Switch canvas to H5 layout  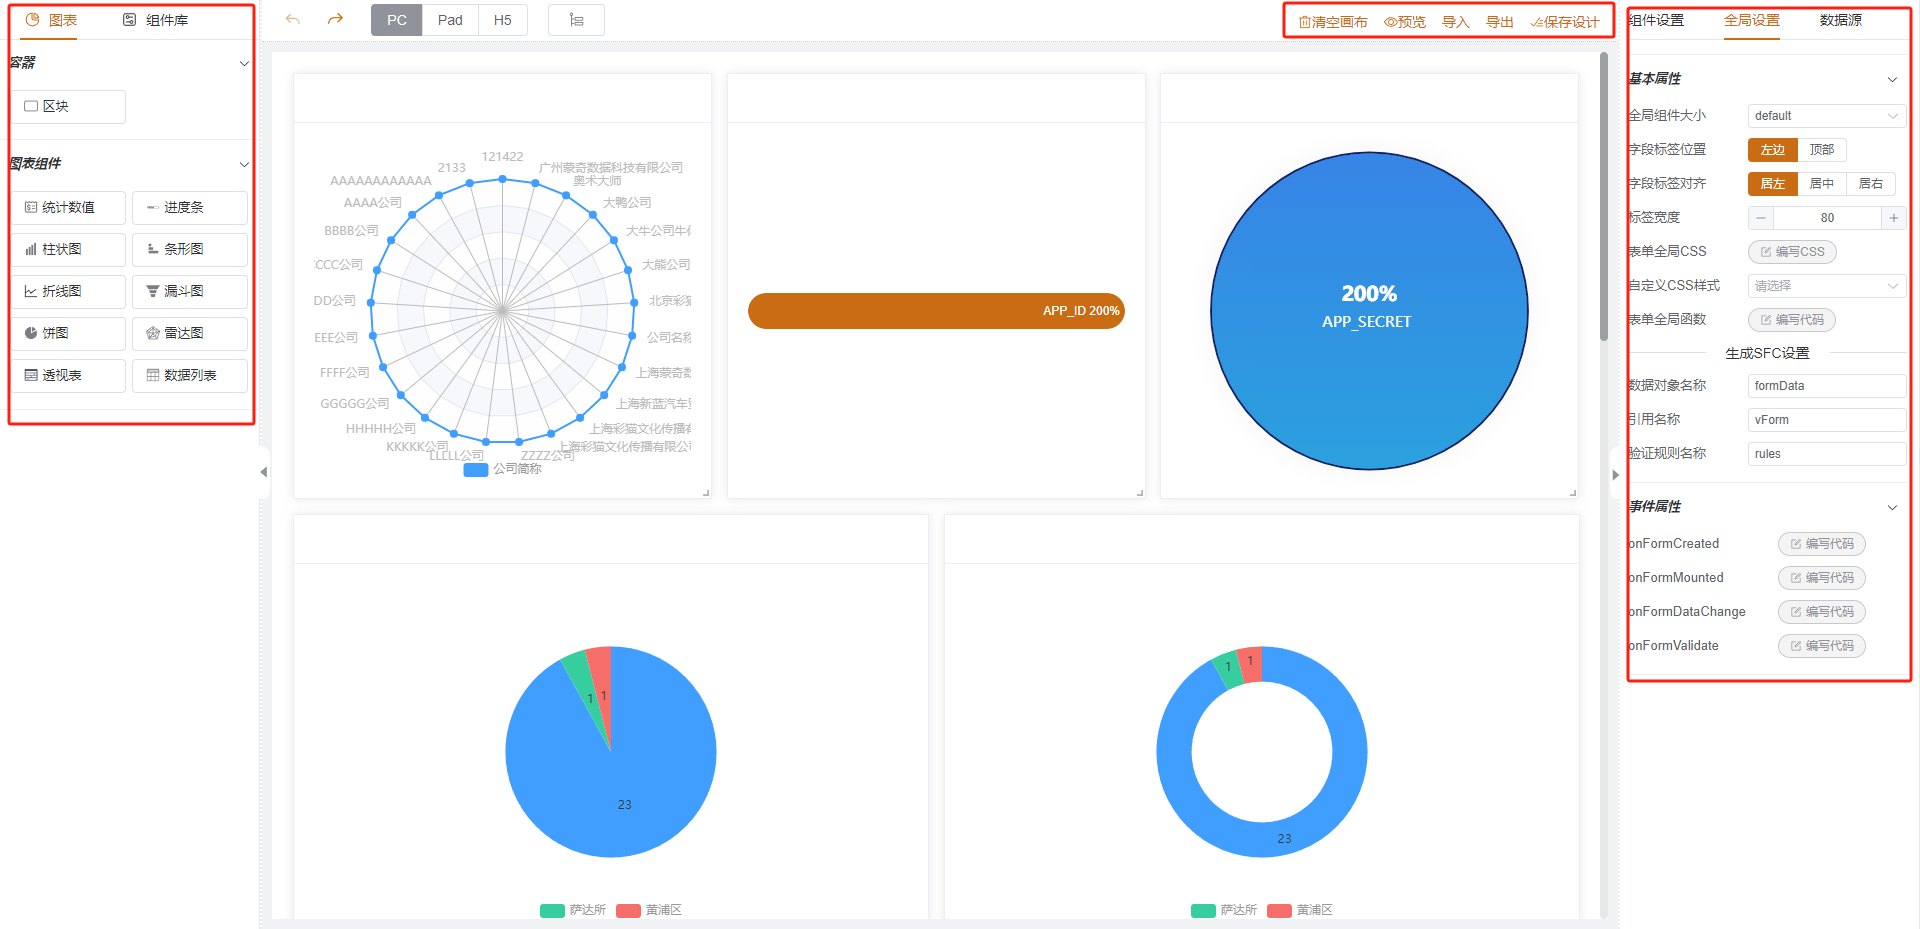click(503, 20)
